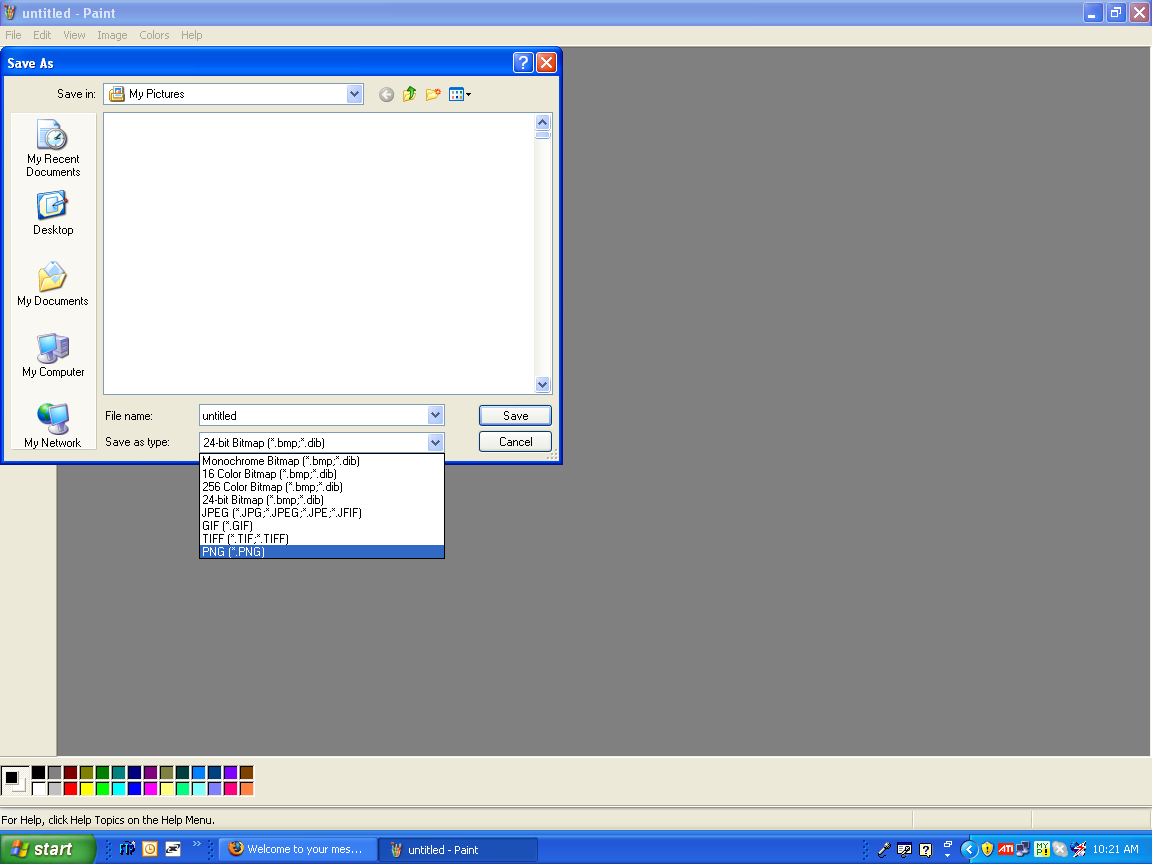Click the network computers tray icon

[1023, 849]
